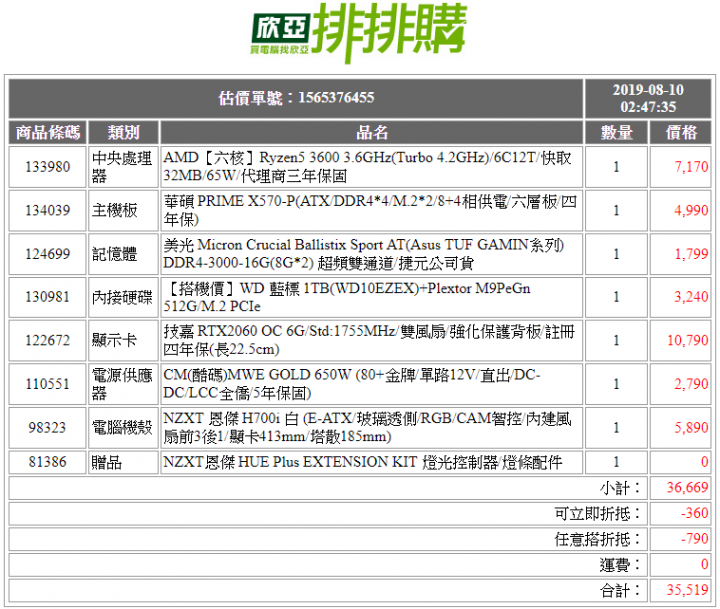
Task: Click the 可立即折抵 label
Action: coord(597,513)
